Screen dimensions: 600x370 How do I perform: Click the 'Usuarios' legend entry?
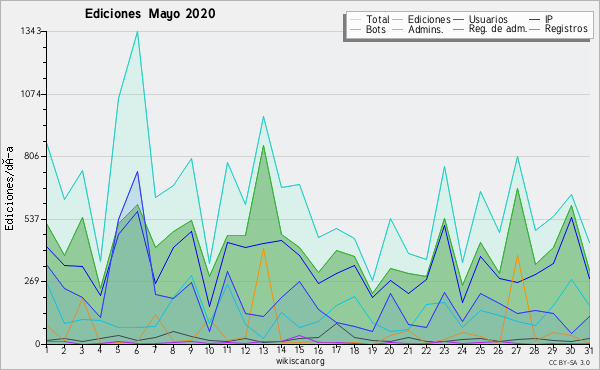tap(488, 19)
